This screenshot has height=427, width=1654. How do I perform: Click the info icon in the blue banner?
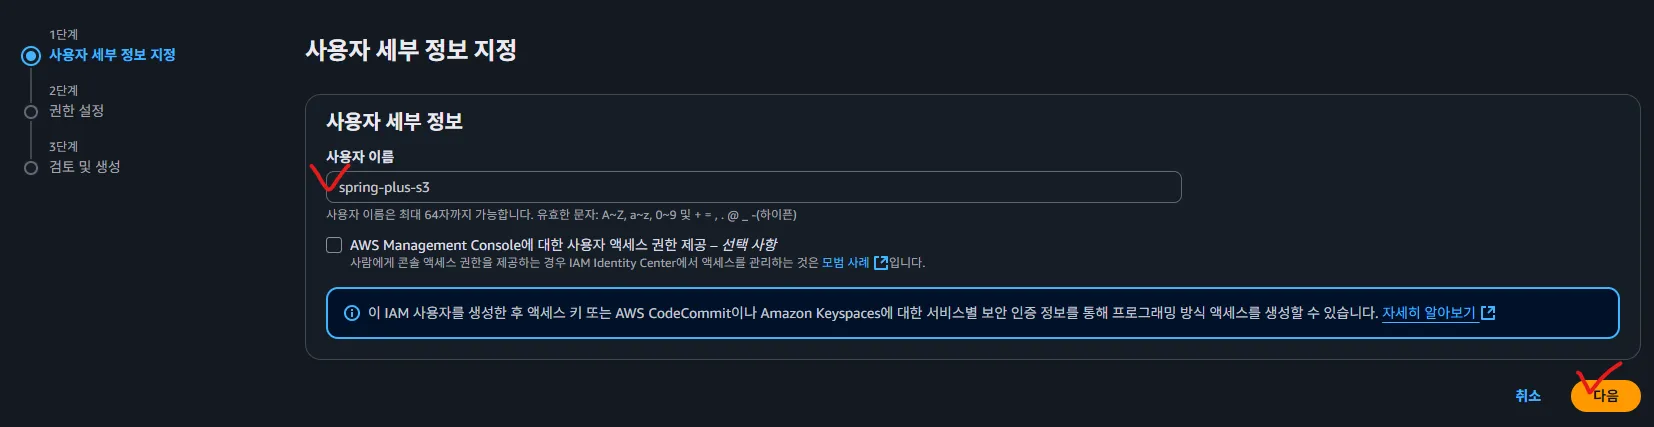pyautogui.click(x=352, y=313)
